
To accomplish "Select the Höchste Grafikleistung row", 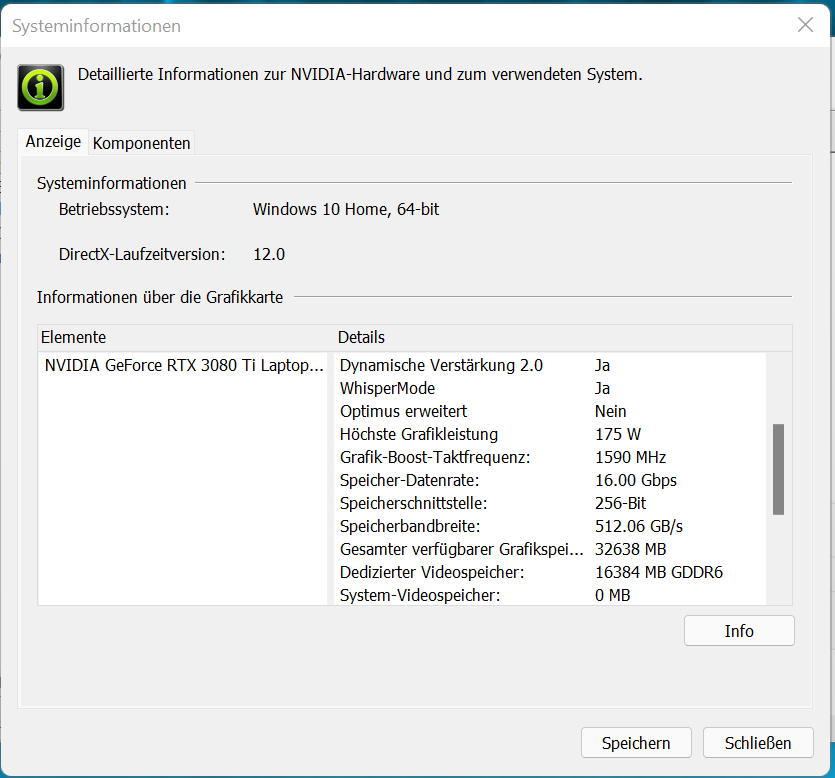I will pos(550,434).
